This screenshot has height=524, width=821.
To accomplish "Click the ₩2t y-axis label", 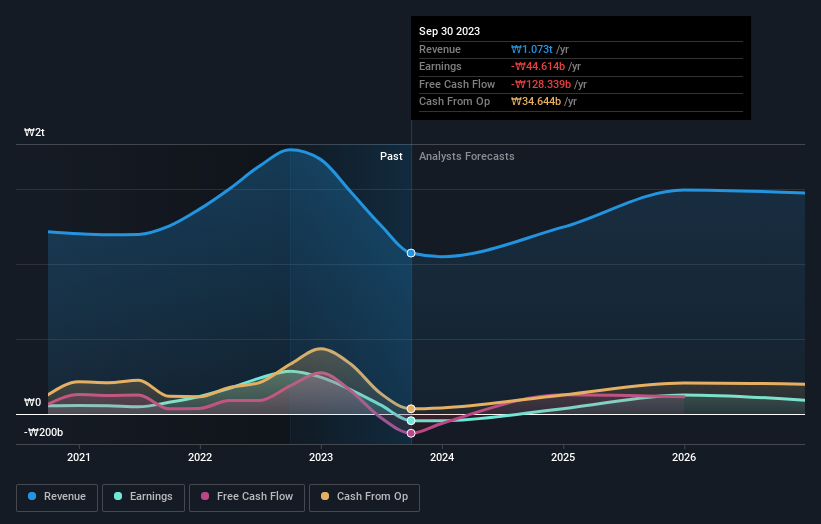I will pyautogui.click(x=34, y=132).
